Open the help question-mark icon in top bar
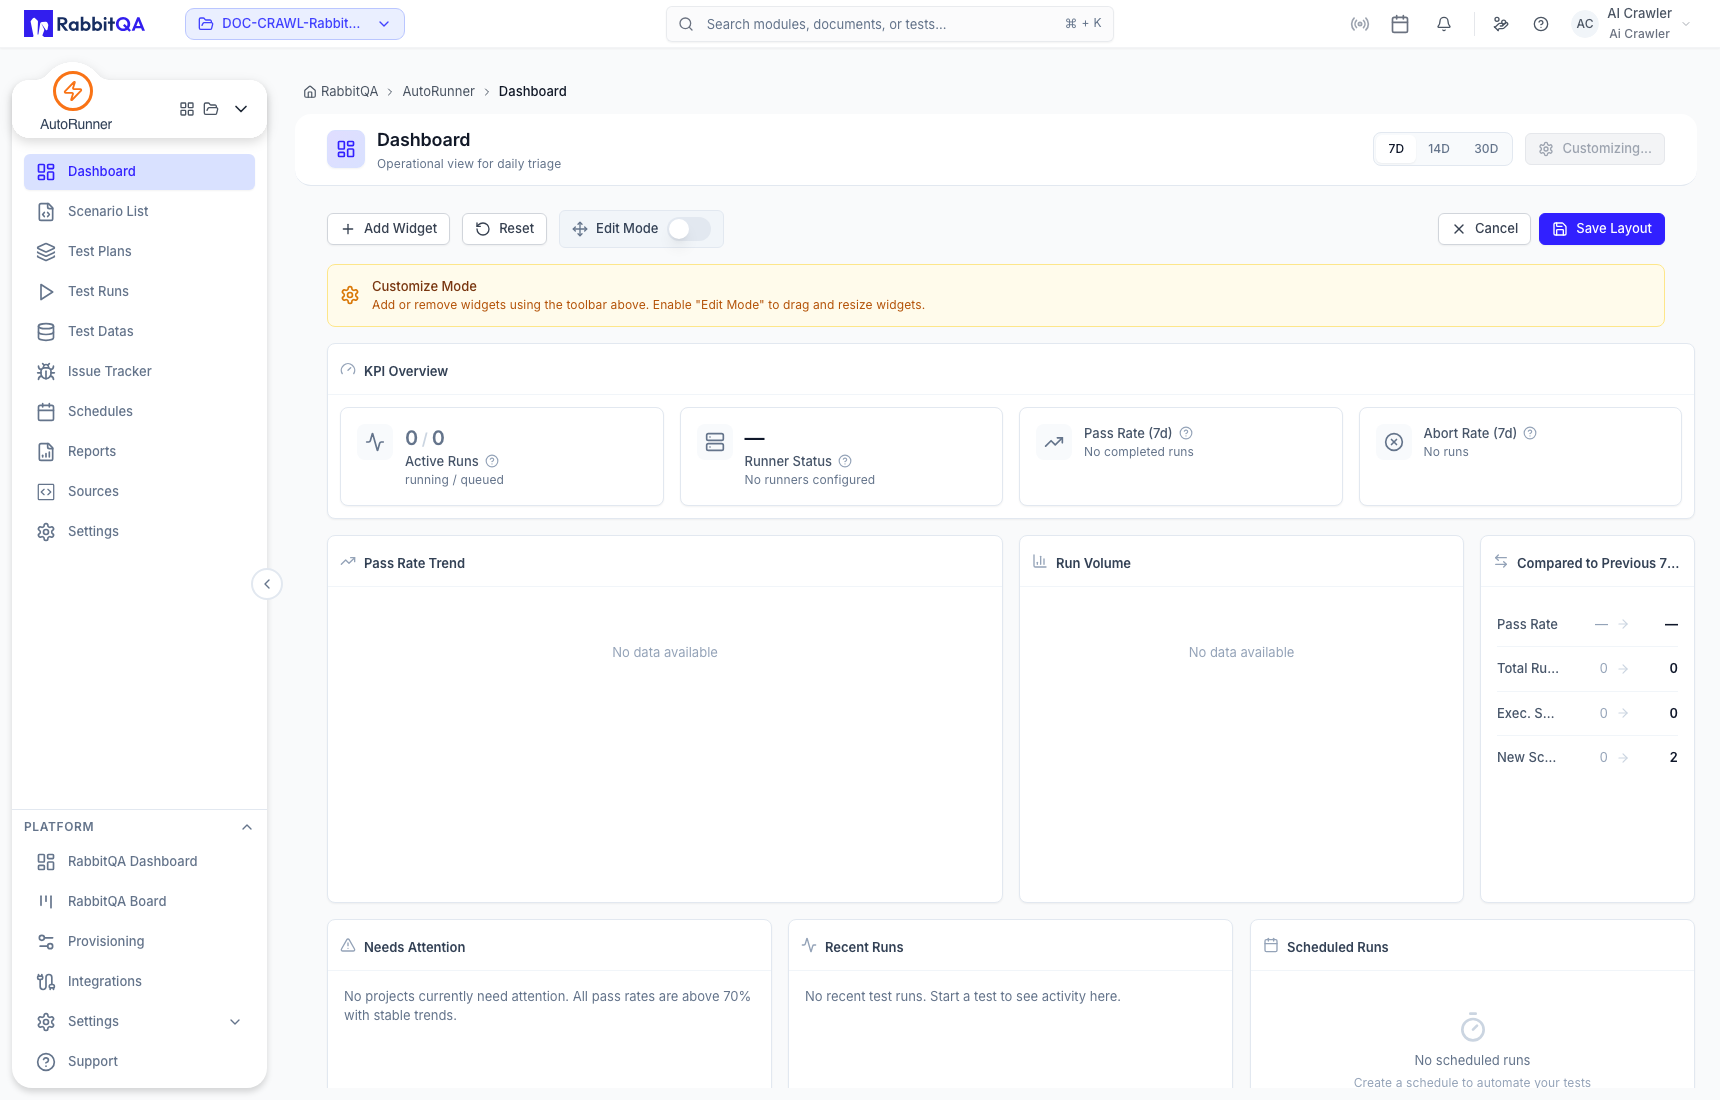 pos(1541,24)
